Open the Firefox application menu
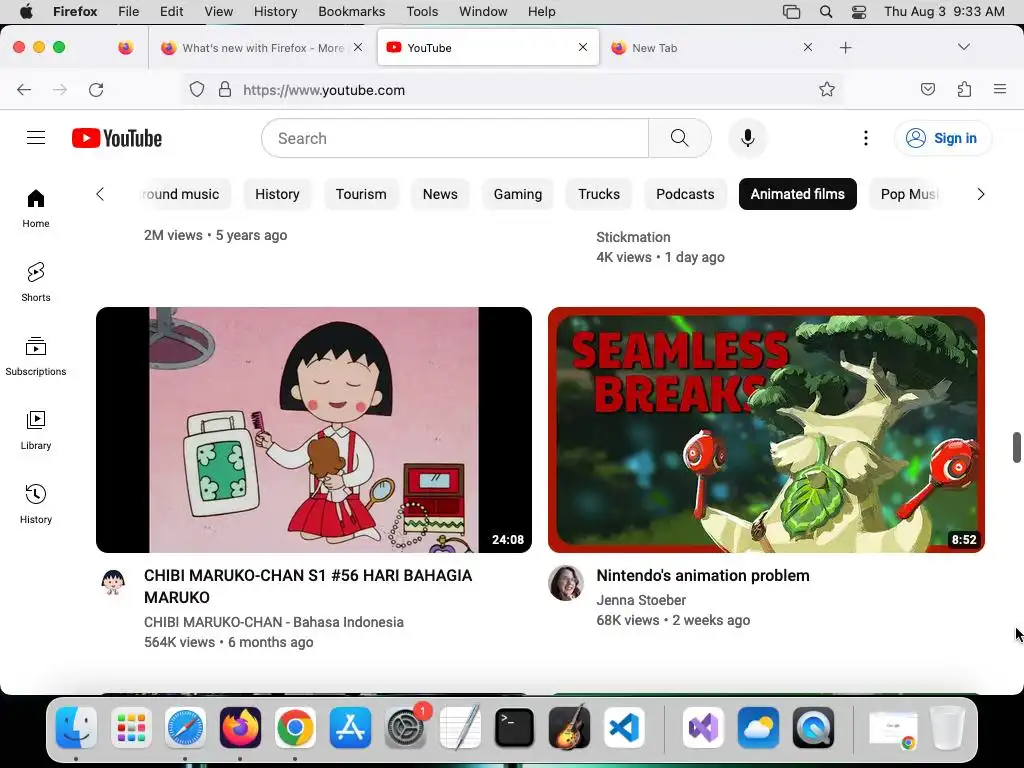This screenshot has height=768, width=1024. point(1000,89)
